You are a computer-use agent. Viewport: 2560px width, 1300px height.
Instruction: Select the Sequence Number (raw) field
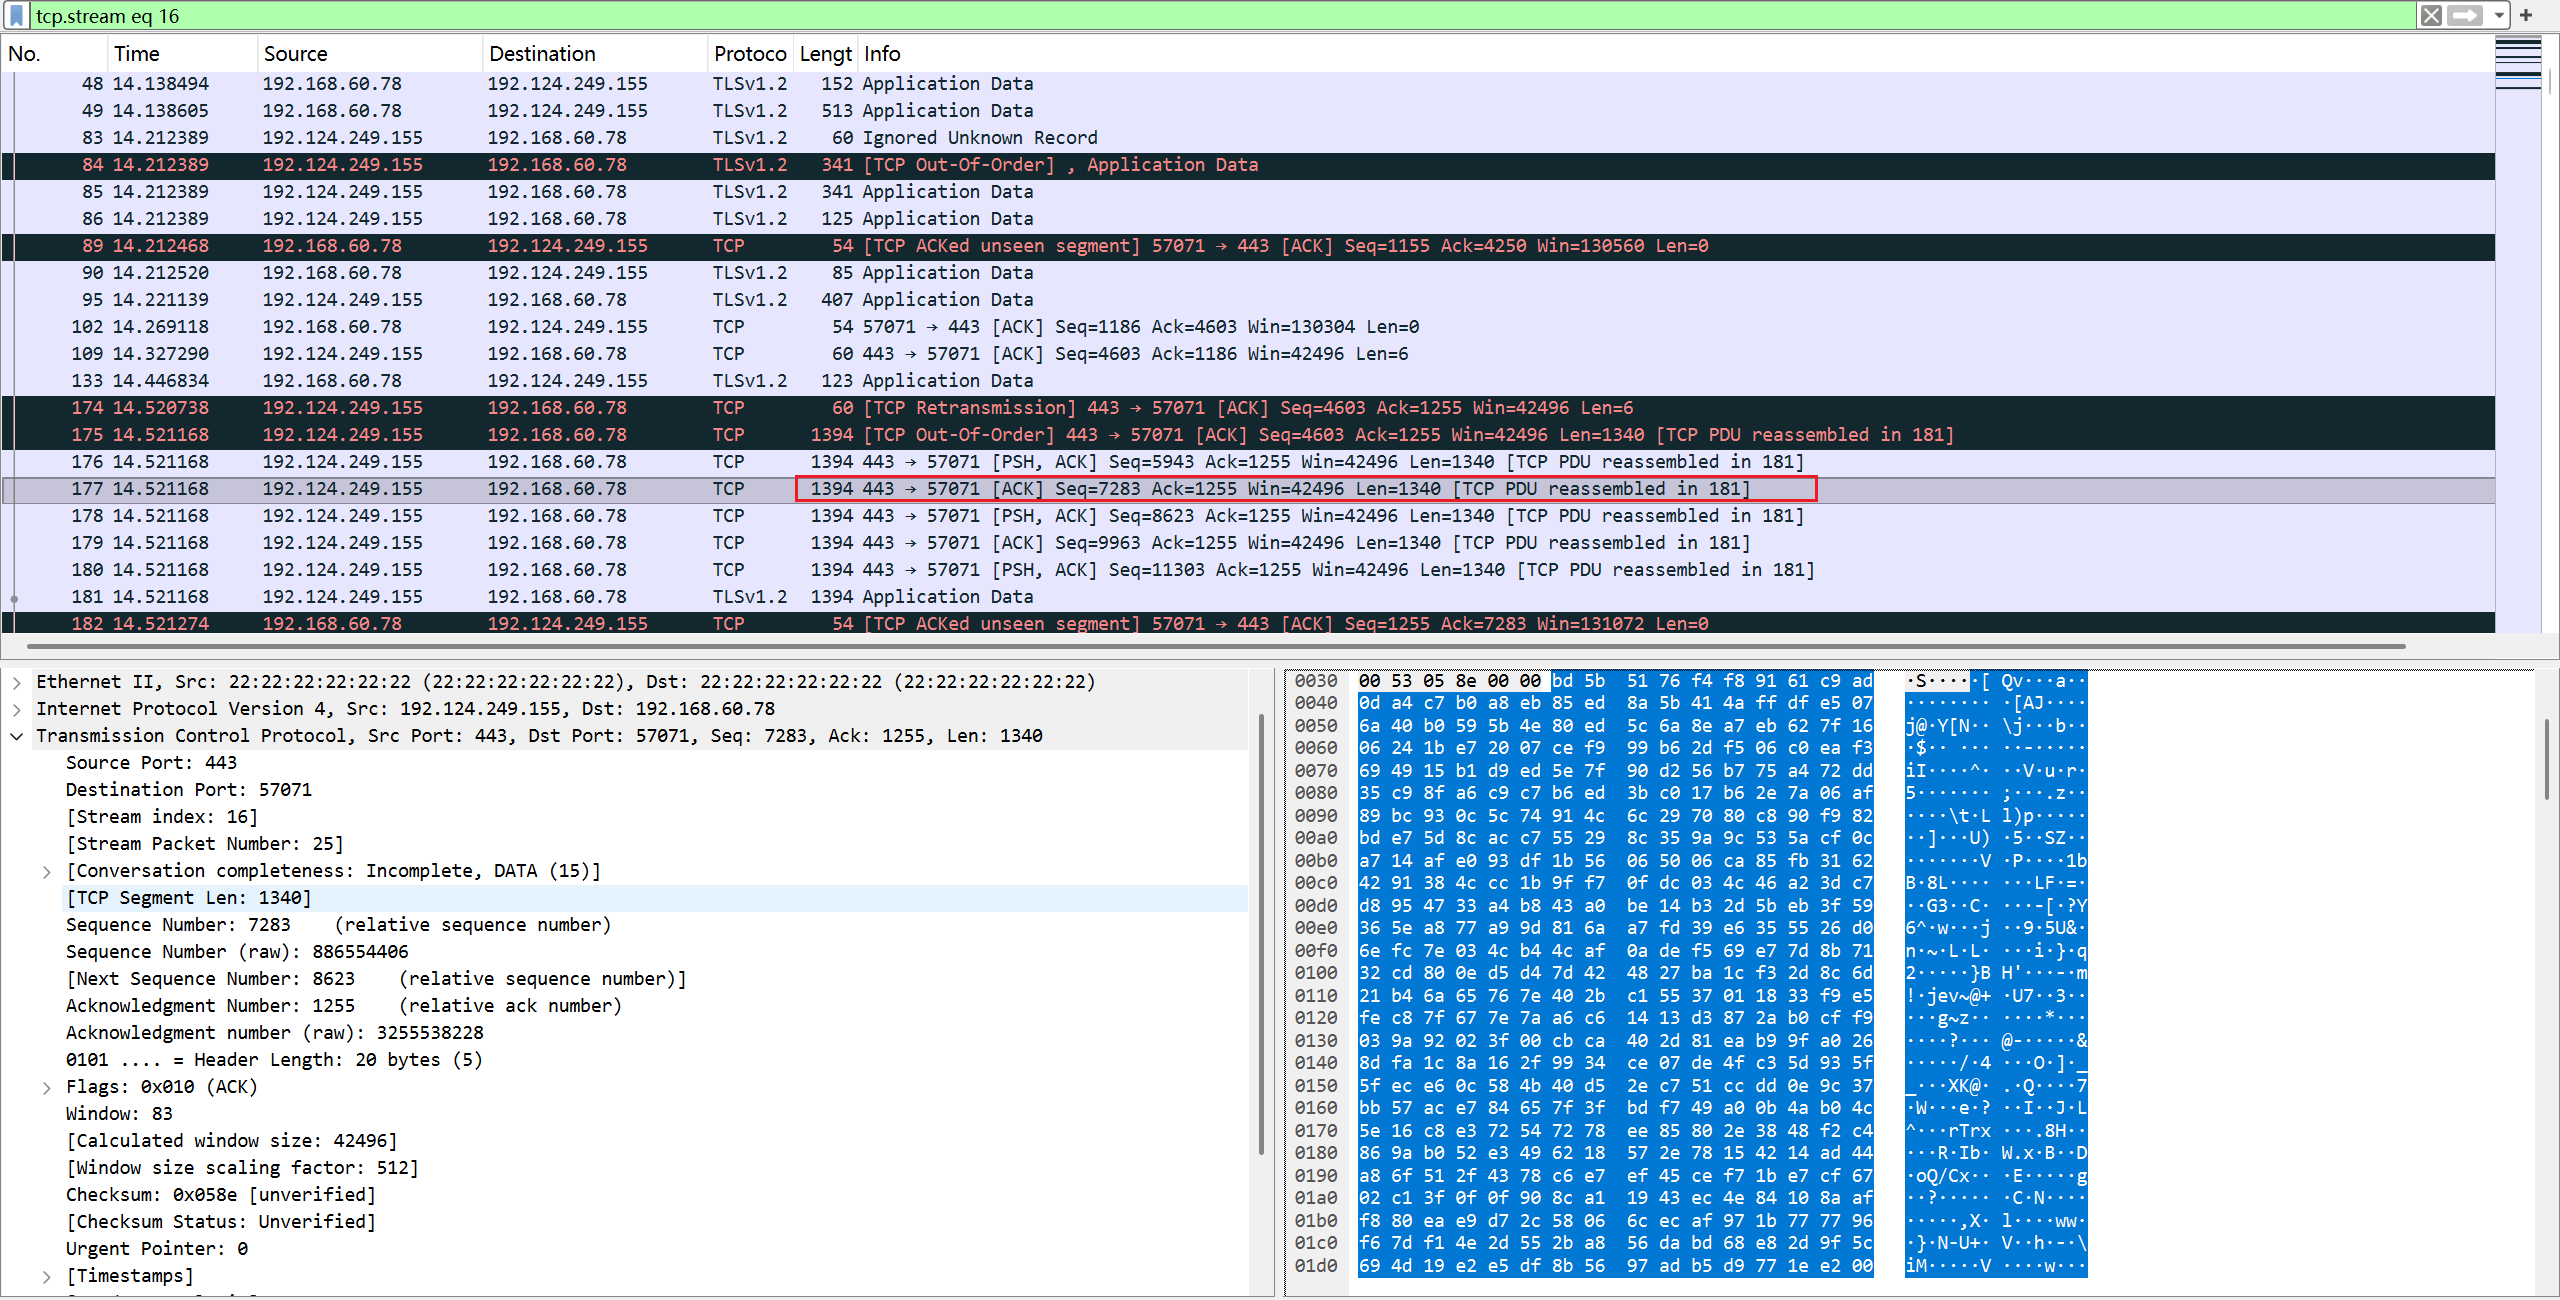click(237, 952)
